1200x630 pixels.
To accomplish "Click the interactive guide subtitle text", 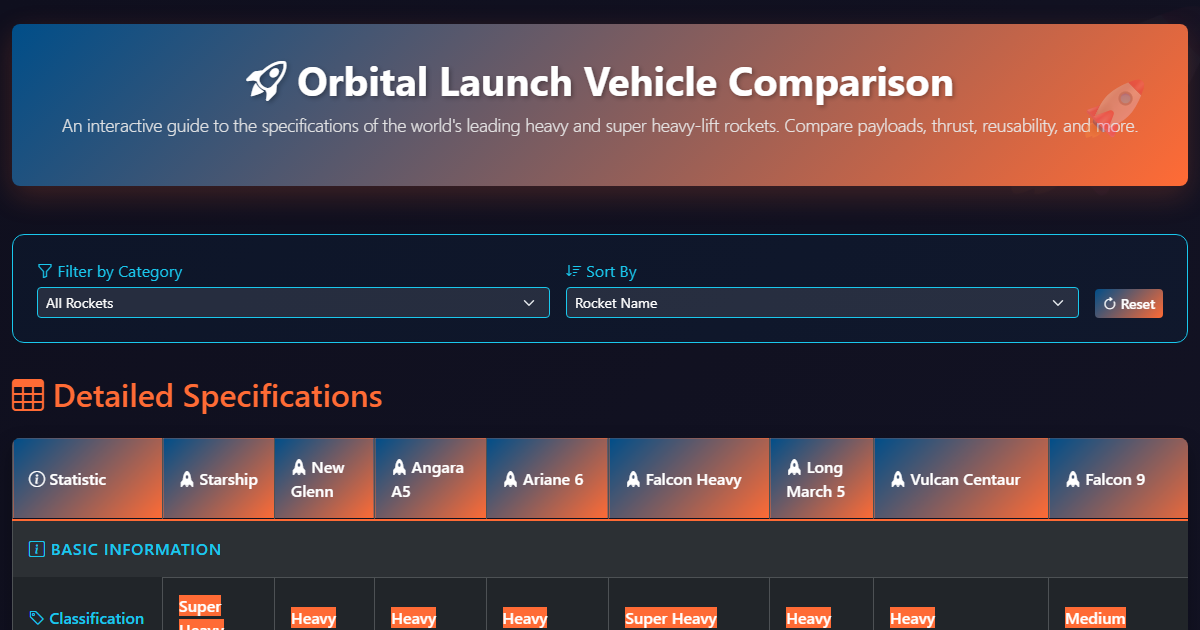I will point(600,127).
